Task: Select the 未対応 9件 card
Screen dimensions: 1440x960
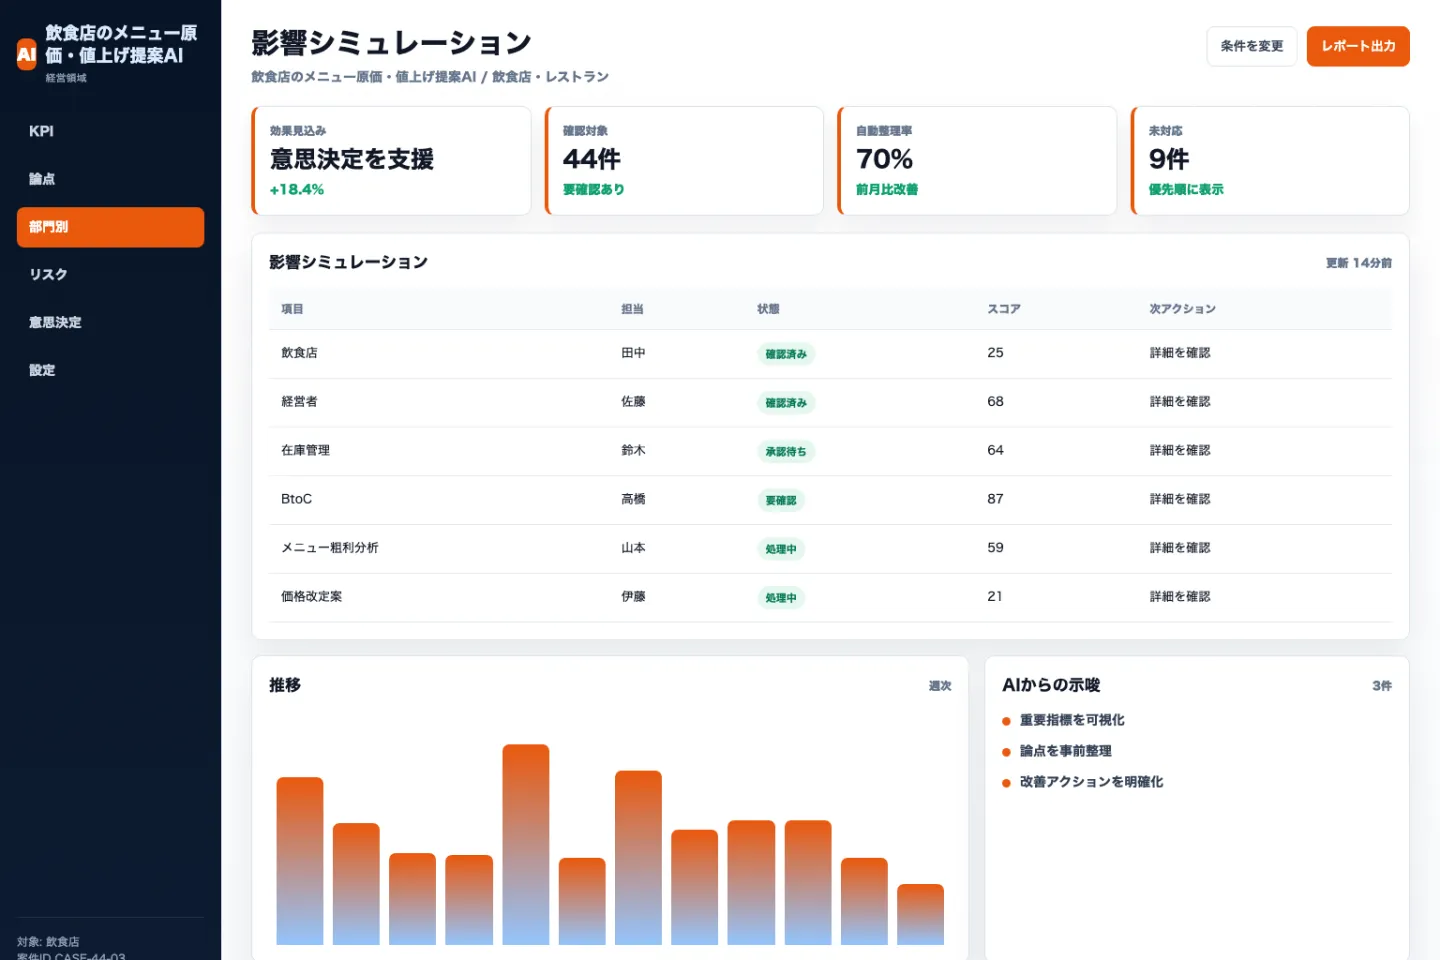Action: click(1270, 161)
